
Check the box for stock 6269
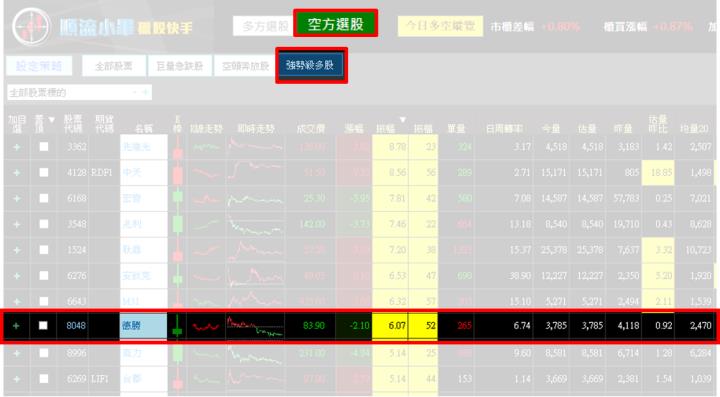[x=44, y=378]
